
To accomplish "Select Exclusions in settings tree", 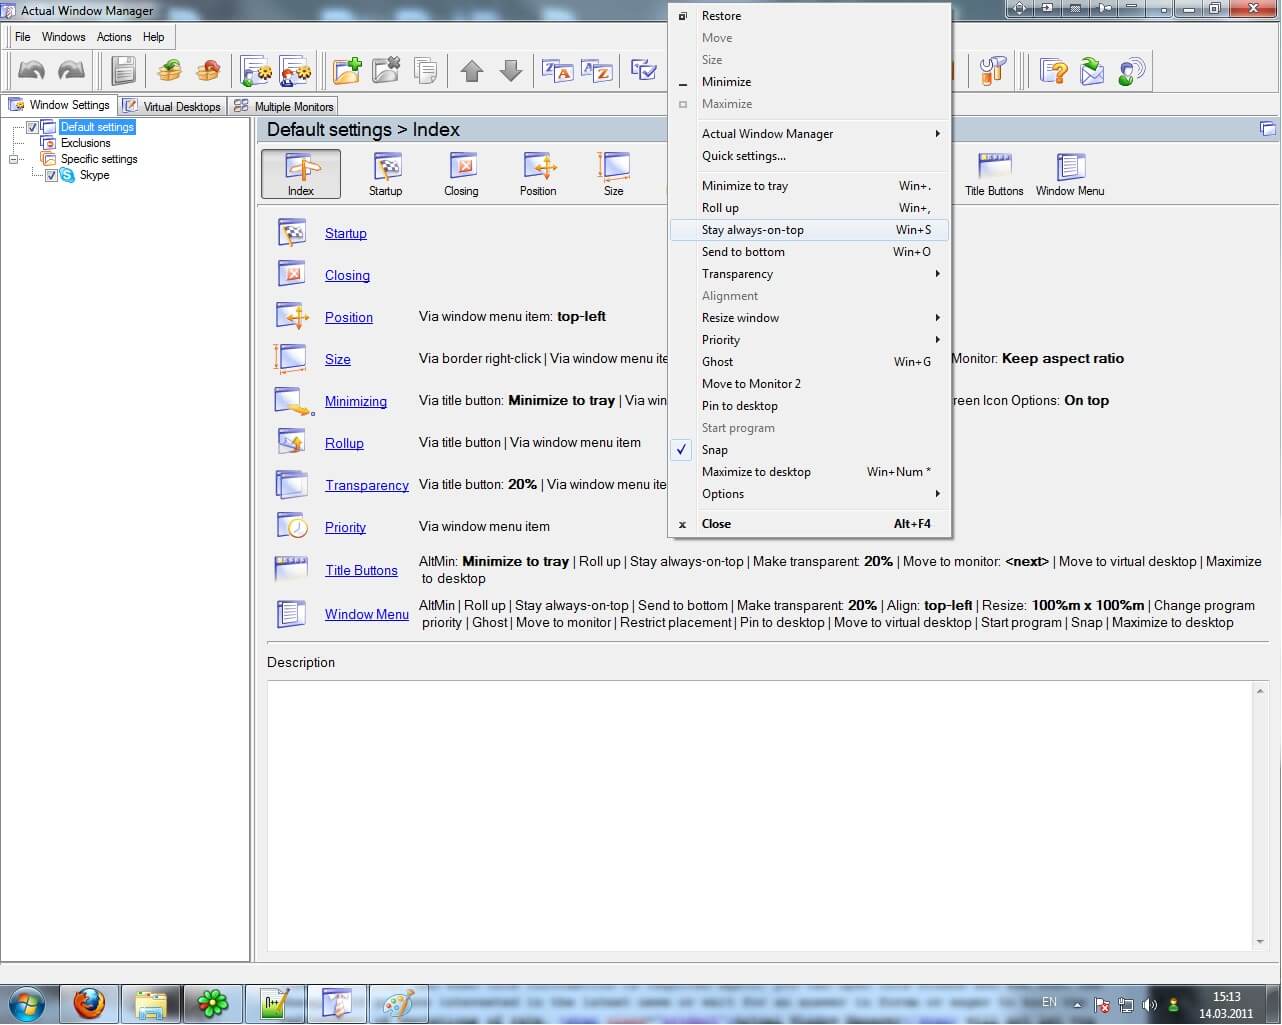I will coord(86,143).
